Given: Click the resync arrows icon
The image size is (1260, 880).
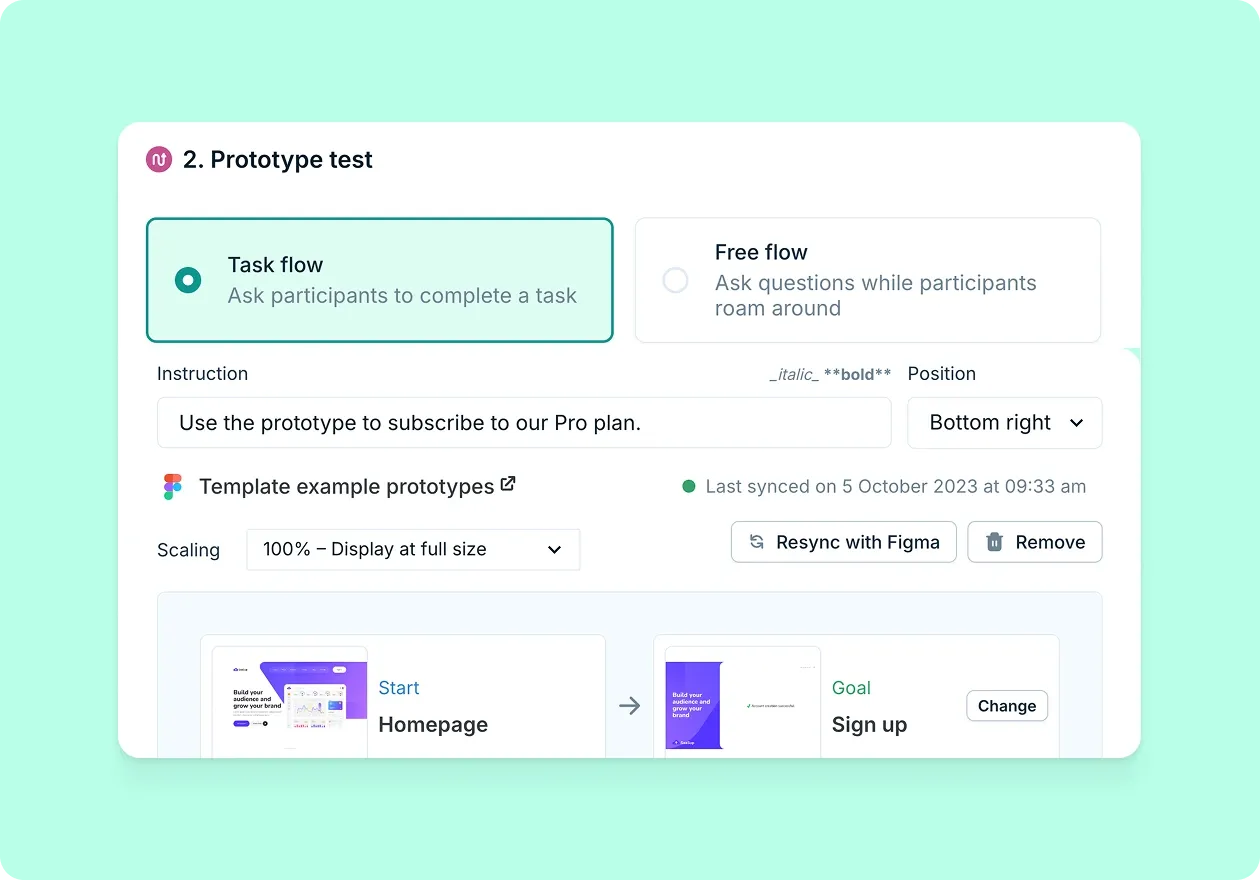Looking at the screenshot, I should pyautogui.click(x=757, y=542).
